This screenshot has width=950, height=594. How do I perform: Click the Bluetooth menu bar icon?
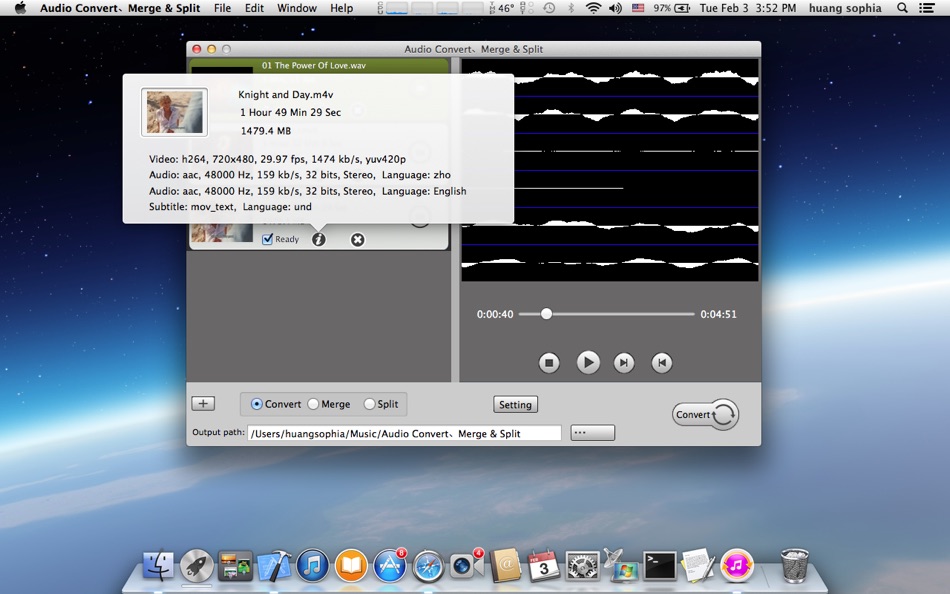571,8
